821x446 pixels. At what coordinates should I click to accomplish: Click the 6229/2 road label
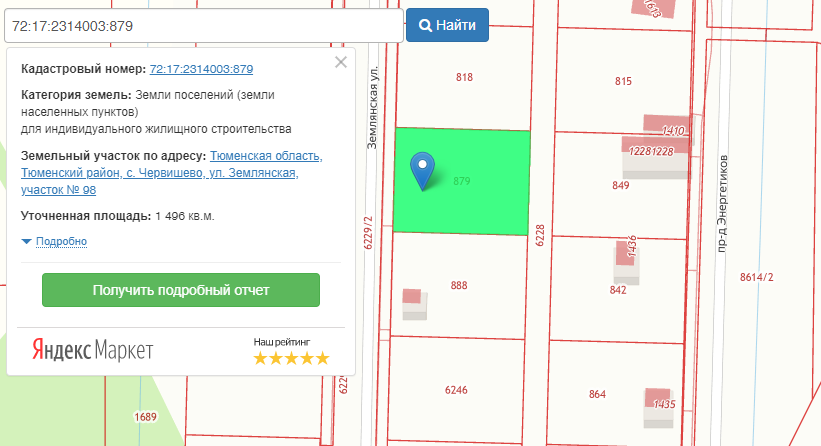[368, 232]
